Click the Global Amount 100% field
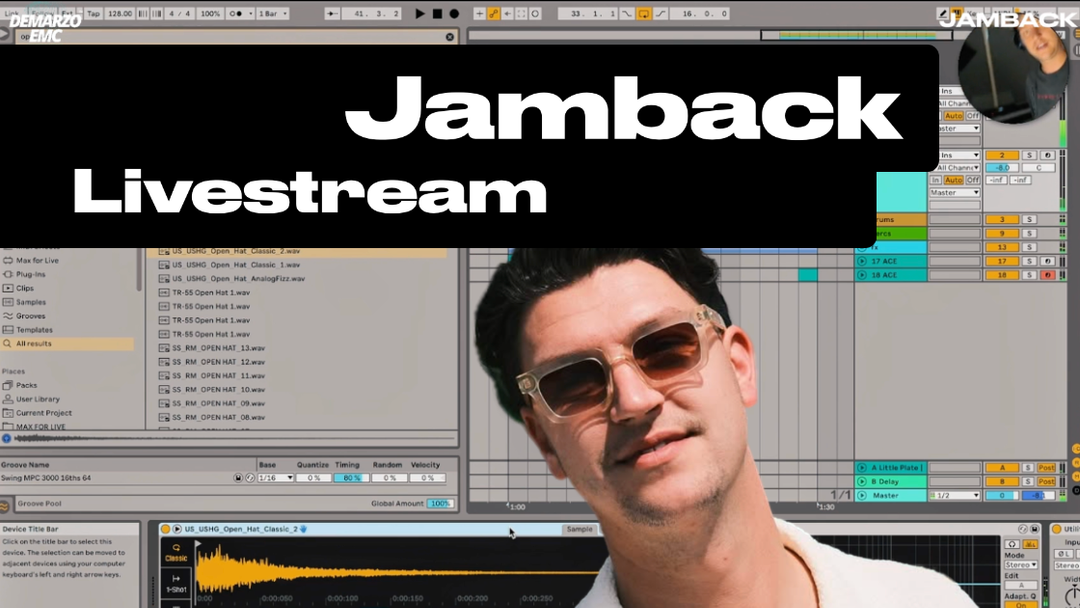 point(440,504)
